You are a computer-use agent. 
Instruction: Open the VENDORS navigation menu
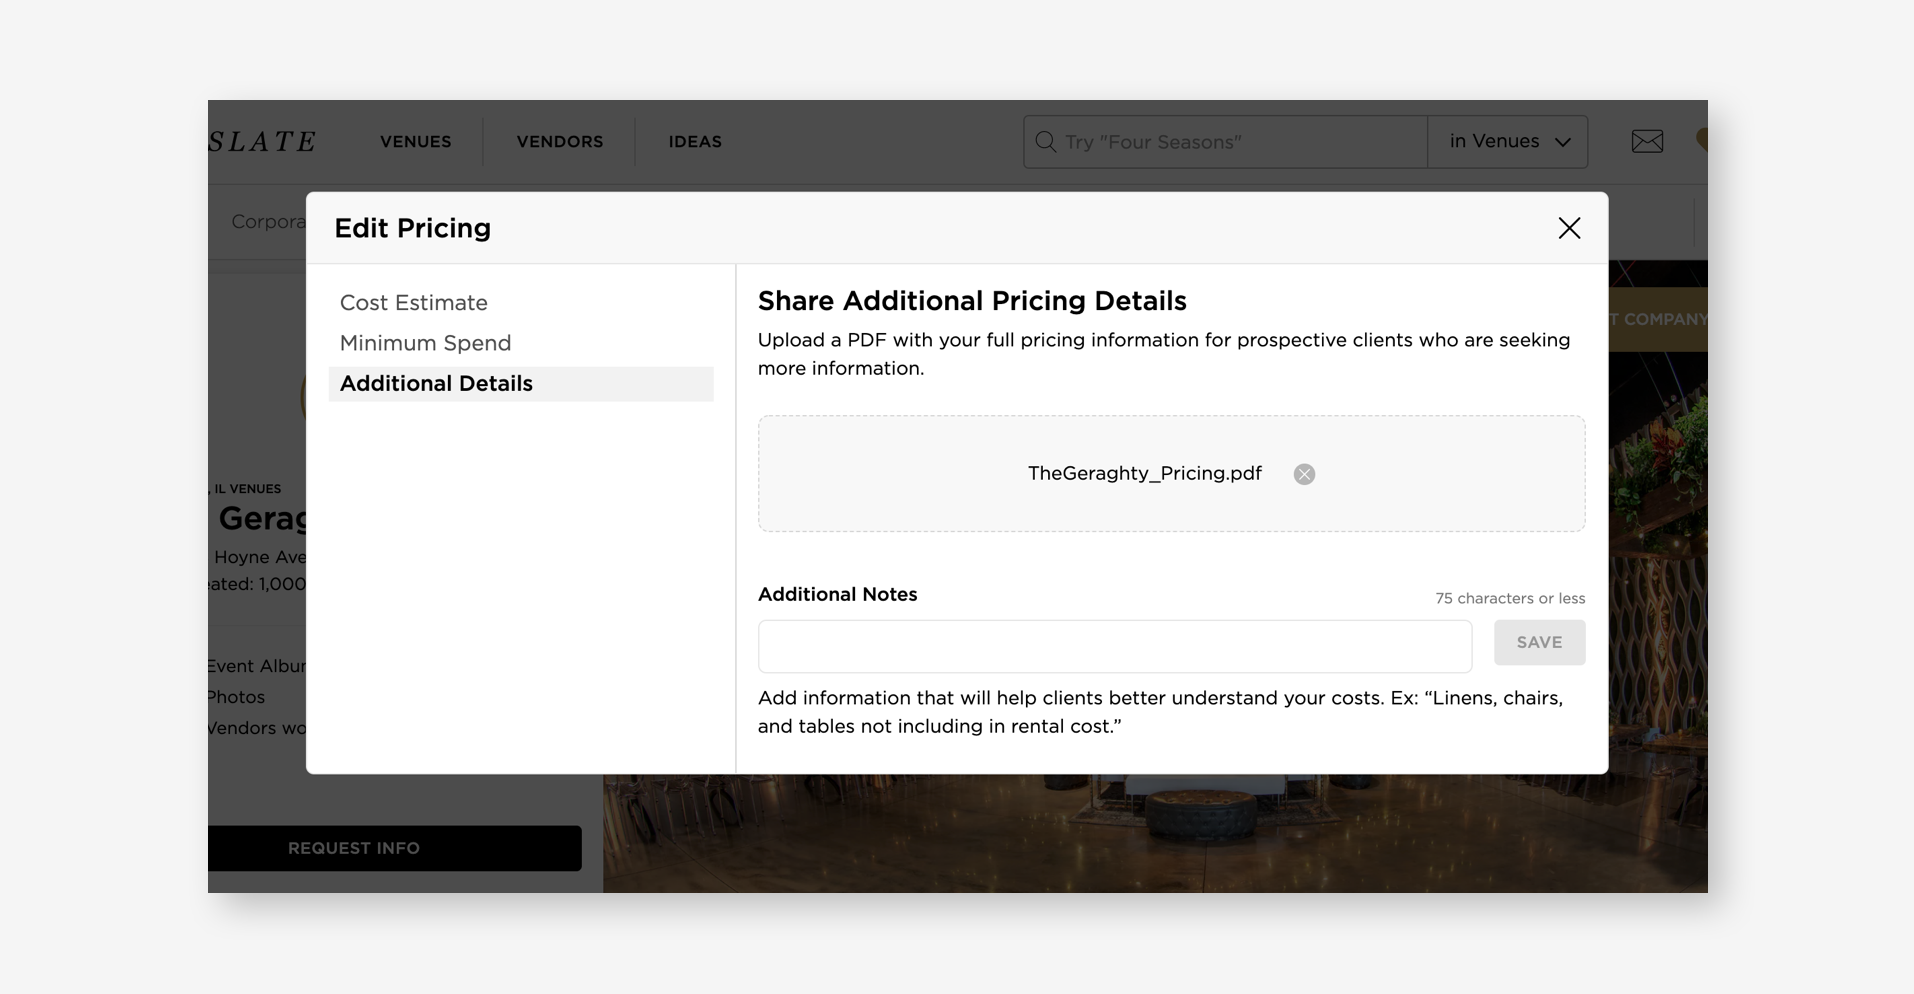point(559,142)
